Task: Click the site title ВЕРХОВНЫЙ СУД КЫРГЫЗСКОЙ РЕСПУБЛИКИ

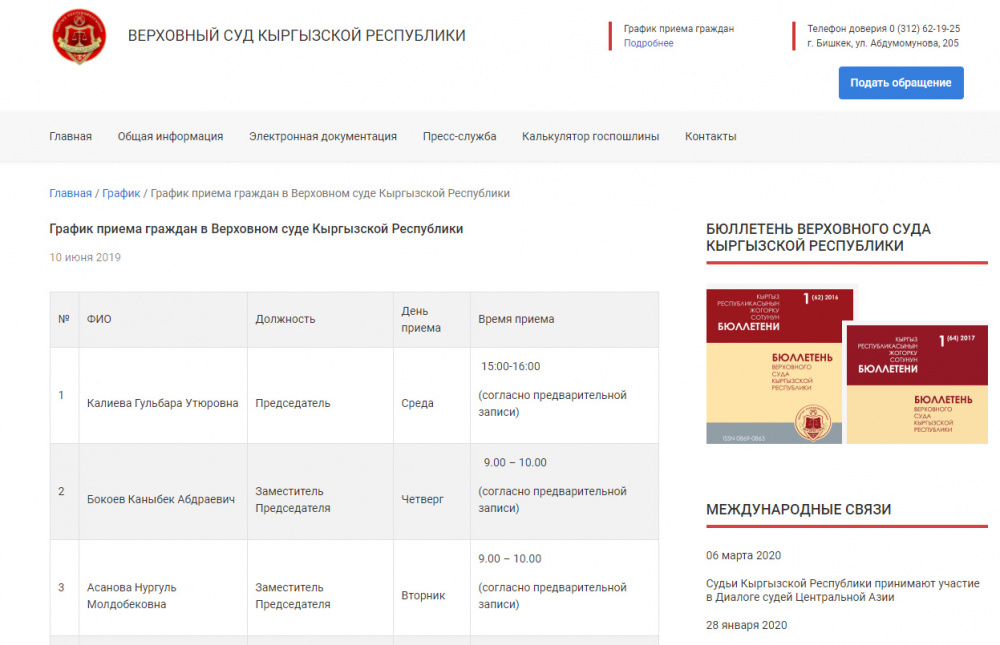Action: click(296, 36)
